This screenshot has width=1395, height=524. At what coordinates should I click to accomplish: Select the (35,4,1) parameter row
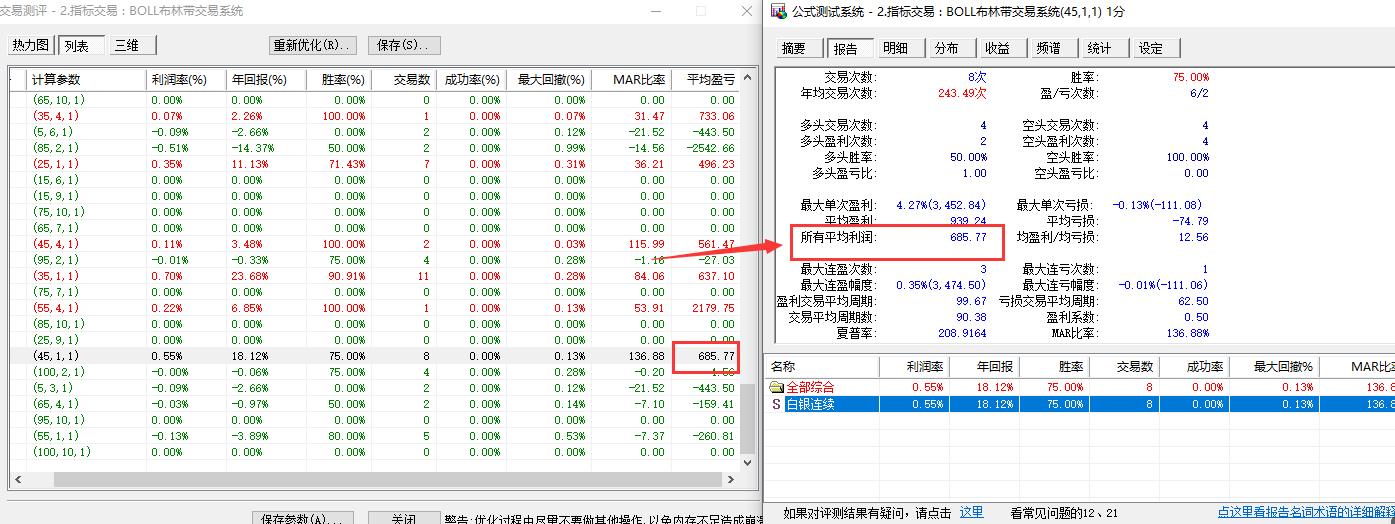[x=374, y=116]
